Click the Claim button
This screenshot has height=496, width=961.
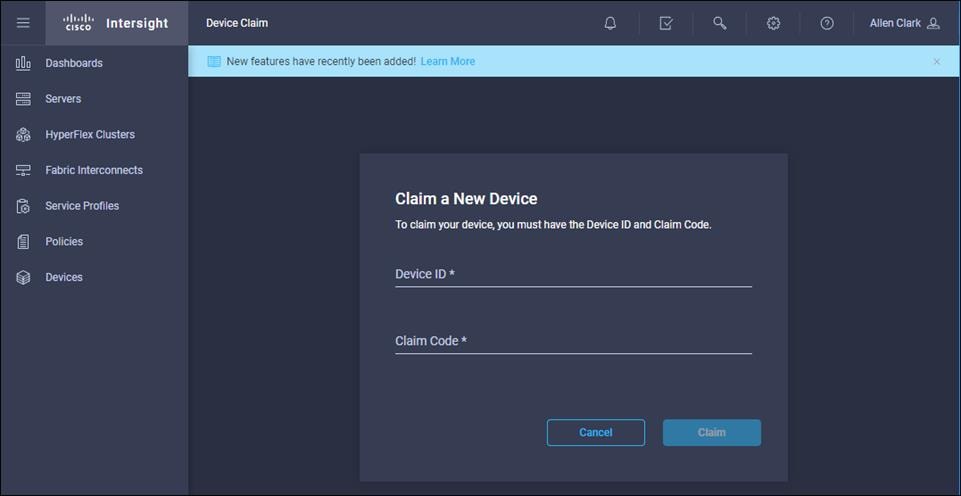pos(712,432)
